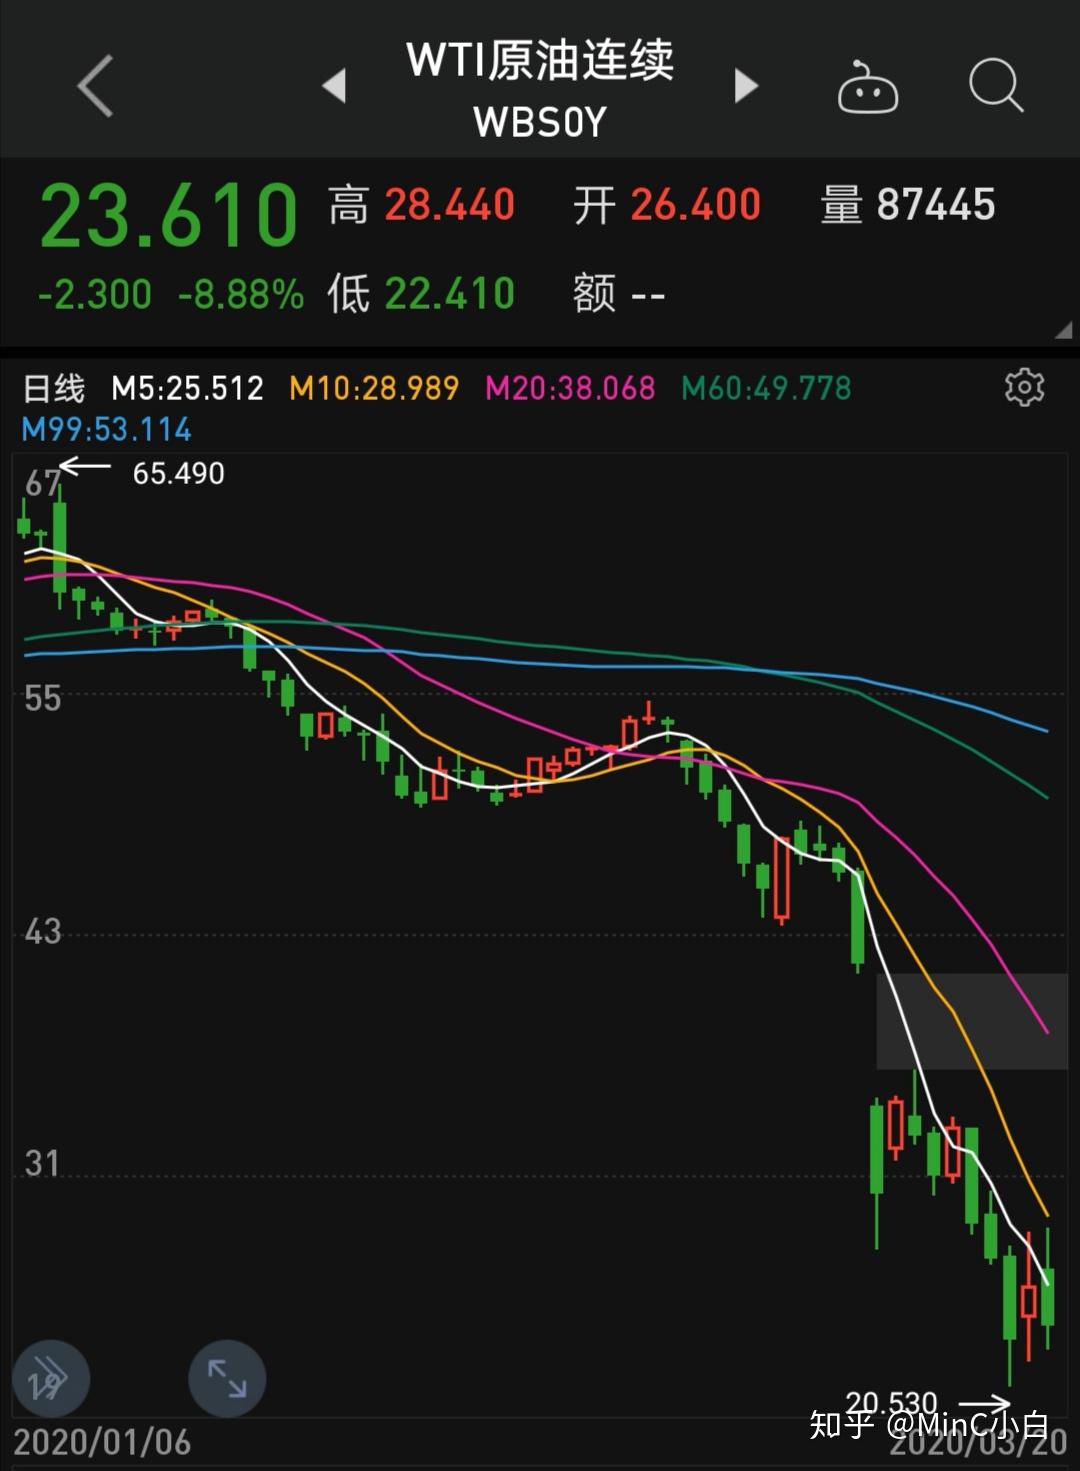The height and width of the screenshot is (1471, 1080).
Task: Tap the M99:53.114 moving average label
Action: point(106,430)
